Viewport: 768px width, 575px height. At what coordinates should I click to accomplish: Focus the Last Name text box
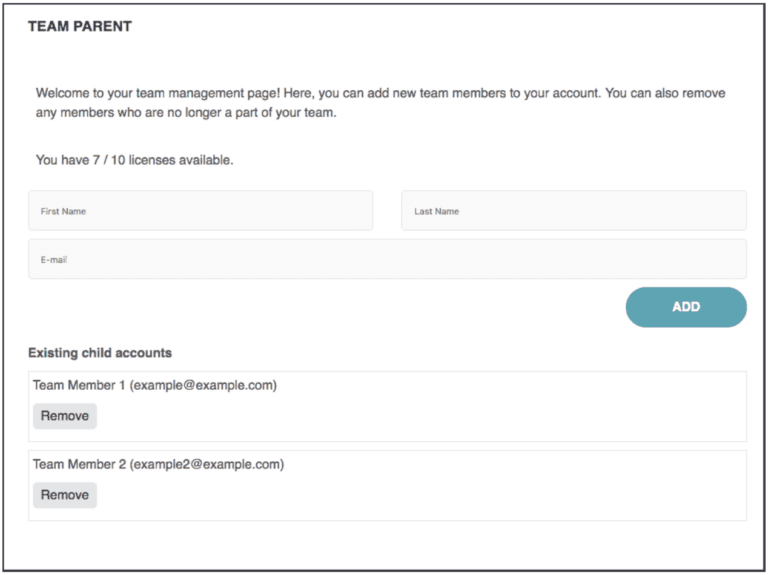pyautogui.click(x=573, y=211)
